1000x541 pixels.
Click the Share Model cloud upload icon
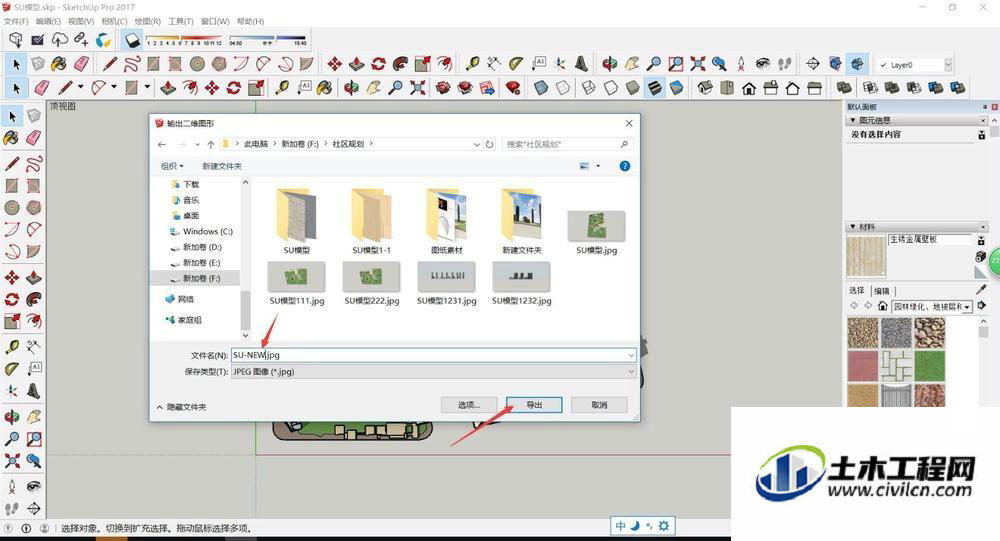point(59,40)
